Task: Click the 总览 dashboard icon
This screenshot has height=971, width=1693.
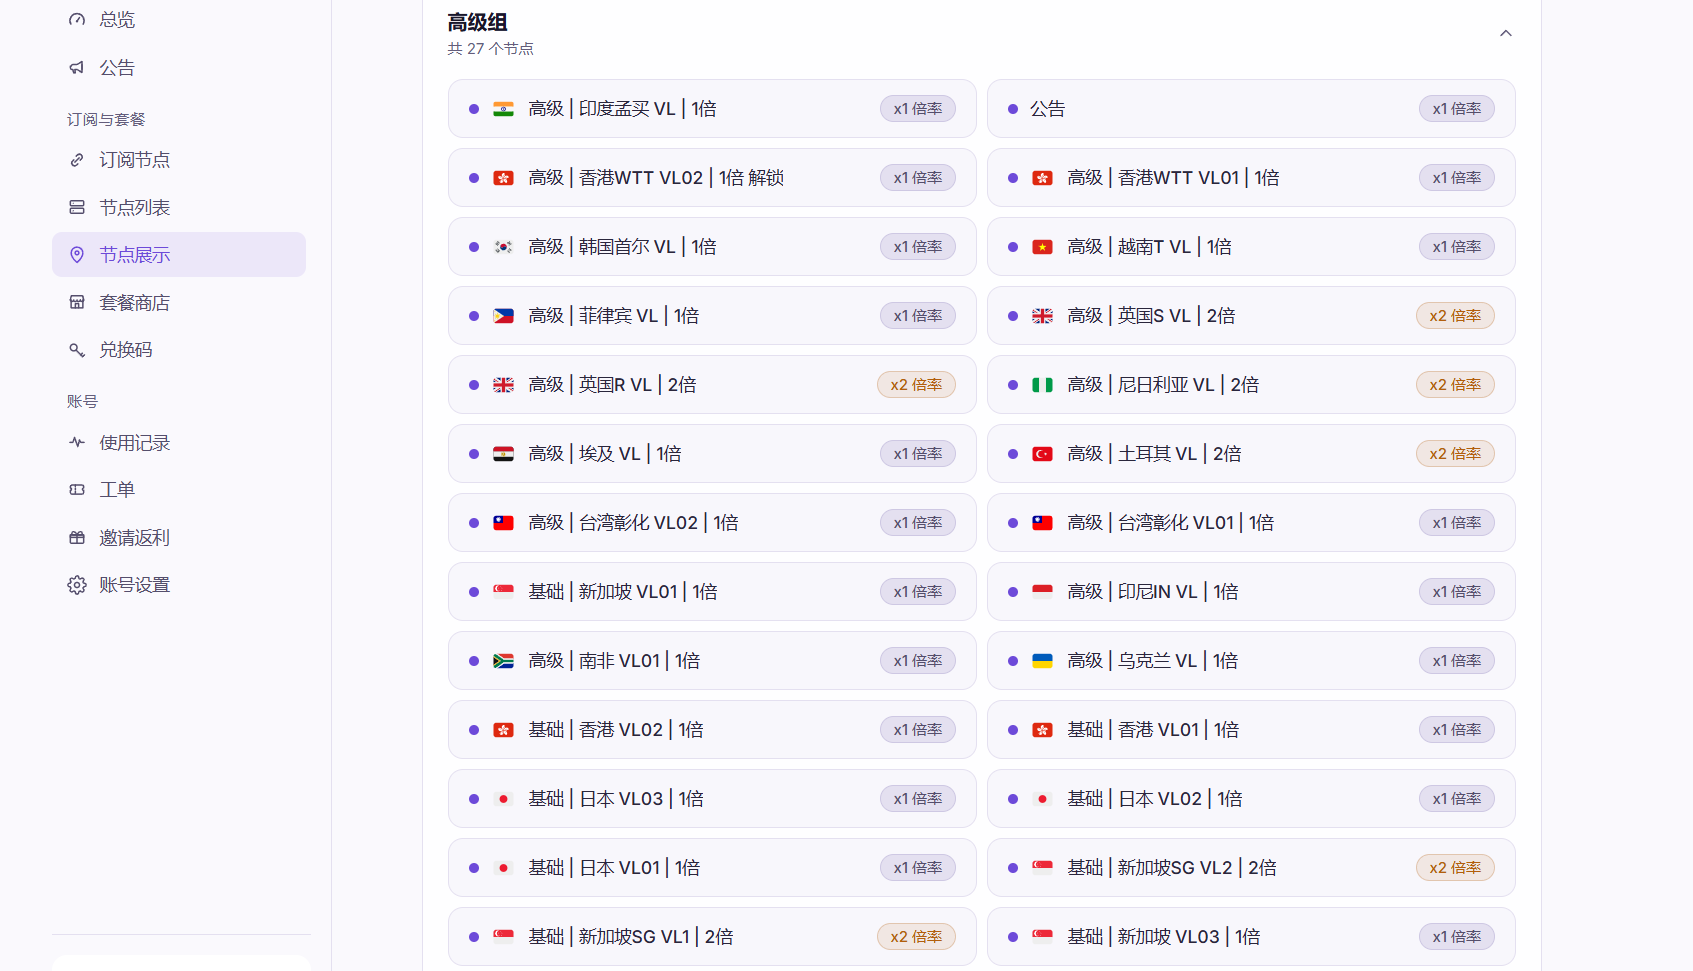Action: pos(77,20)
